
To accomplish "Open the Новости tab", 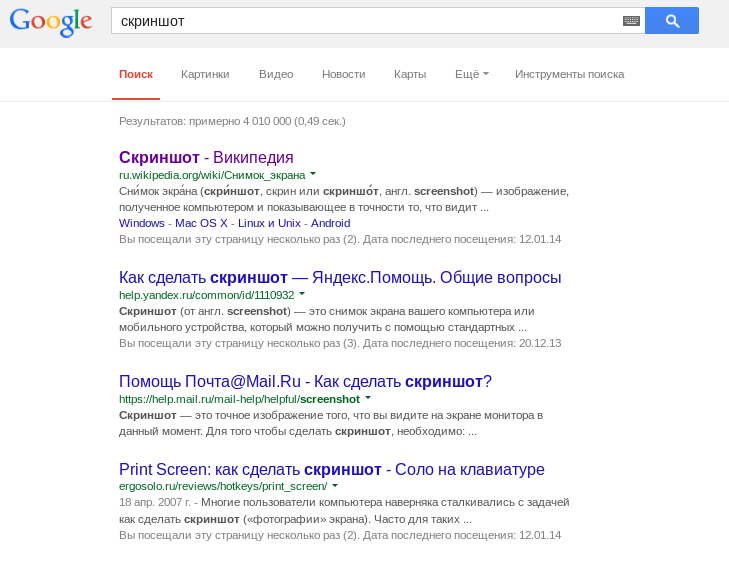I will [x=344, y=74].
